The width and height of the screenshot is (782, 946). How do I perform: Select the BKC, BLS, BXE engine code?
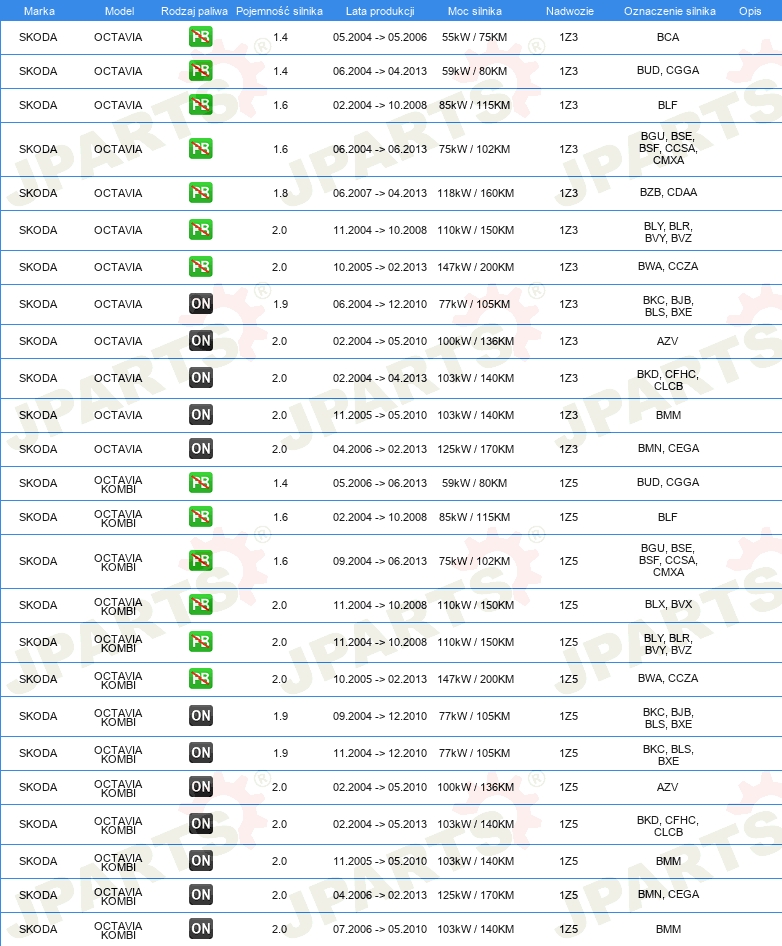[668, 755]
